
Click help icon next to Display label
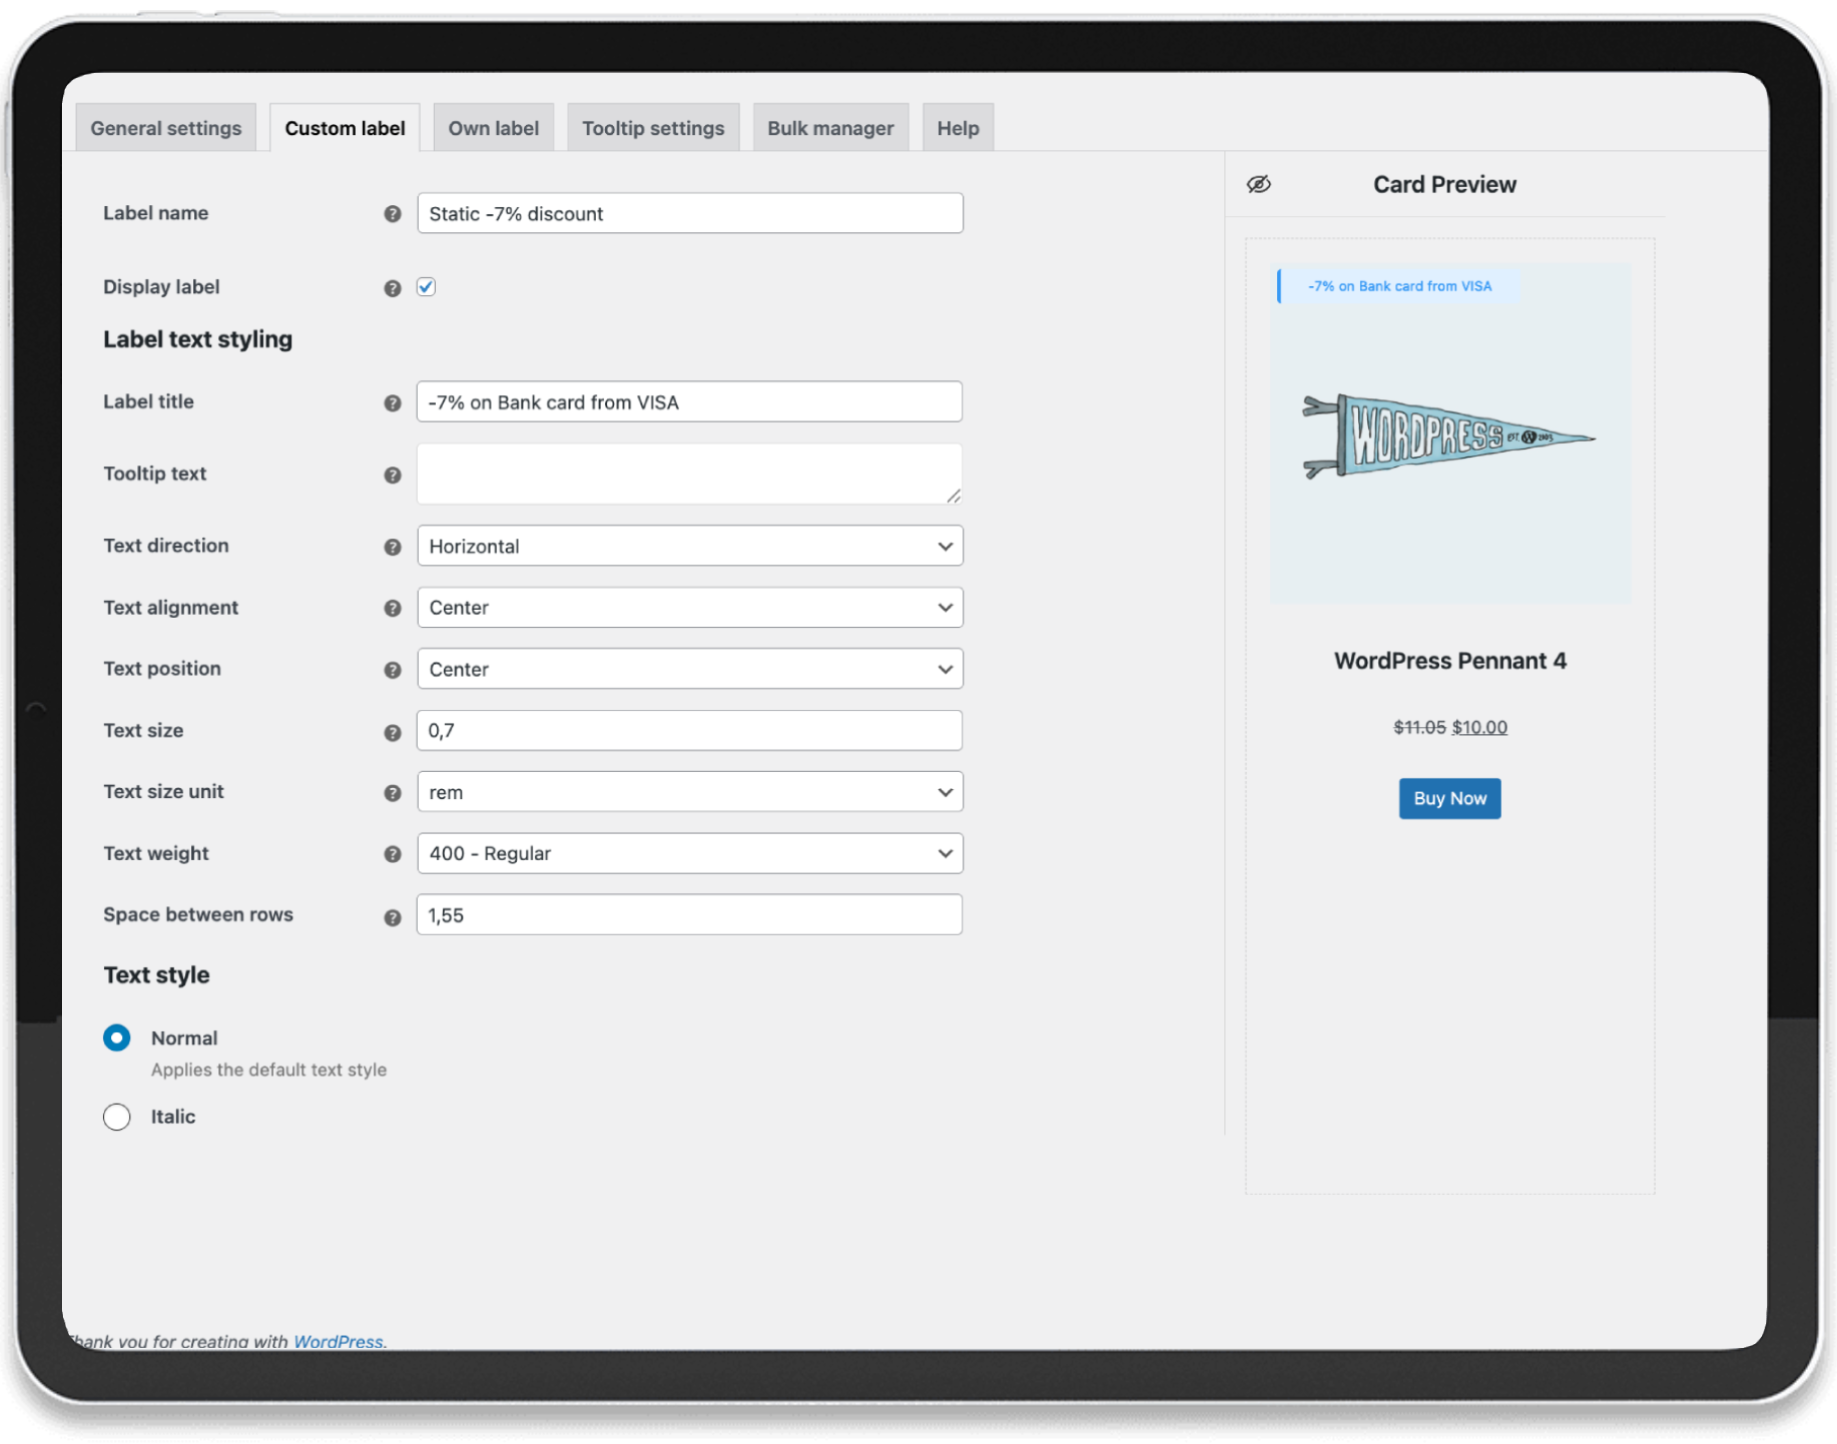(392, 288)
